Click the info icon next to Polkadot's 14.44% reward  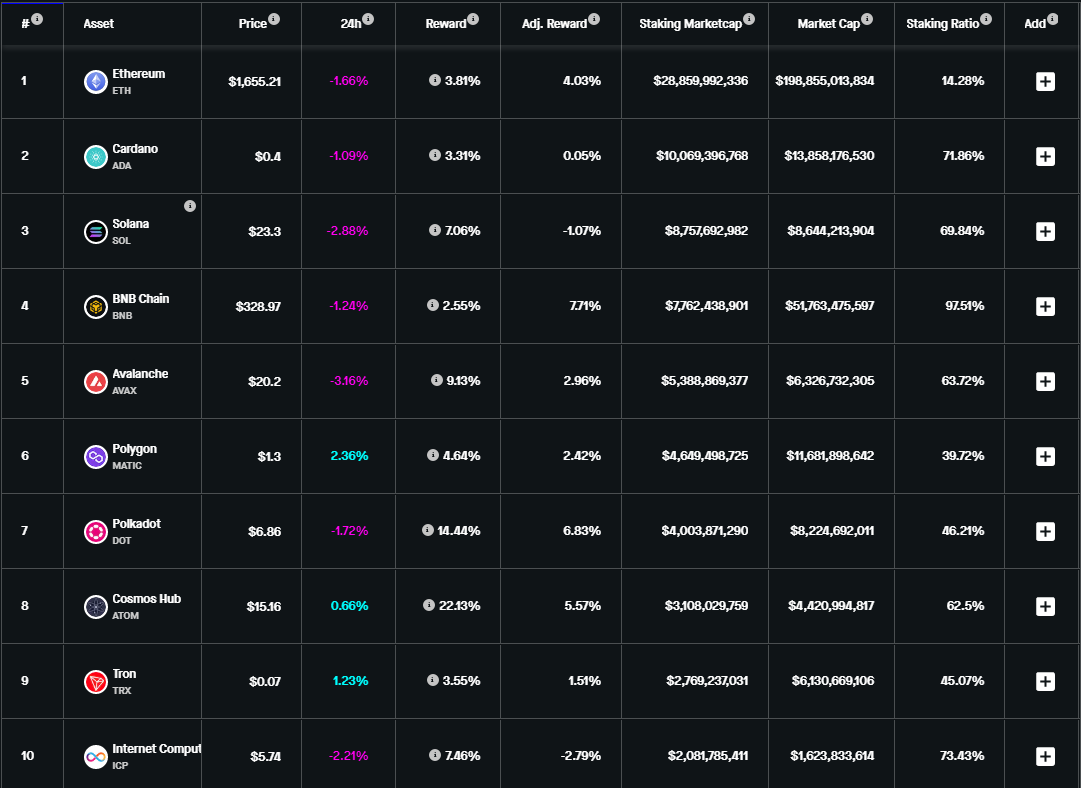(428, 530)
